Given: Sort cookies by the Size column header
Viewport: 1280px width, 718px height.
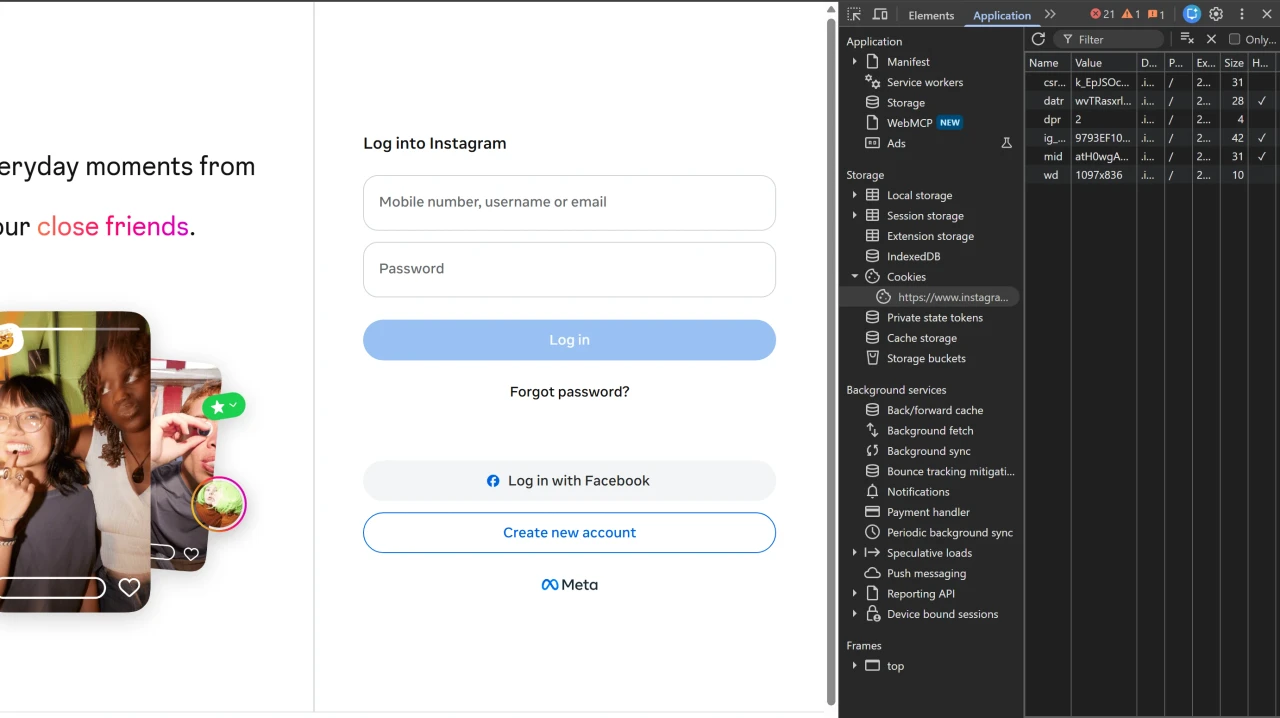Looking at the screenshot, I should click(1234, 63).
